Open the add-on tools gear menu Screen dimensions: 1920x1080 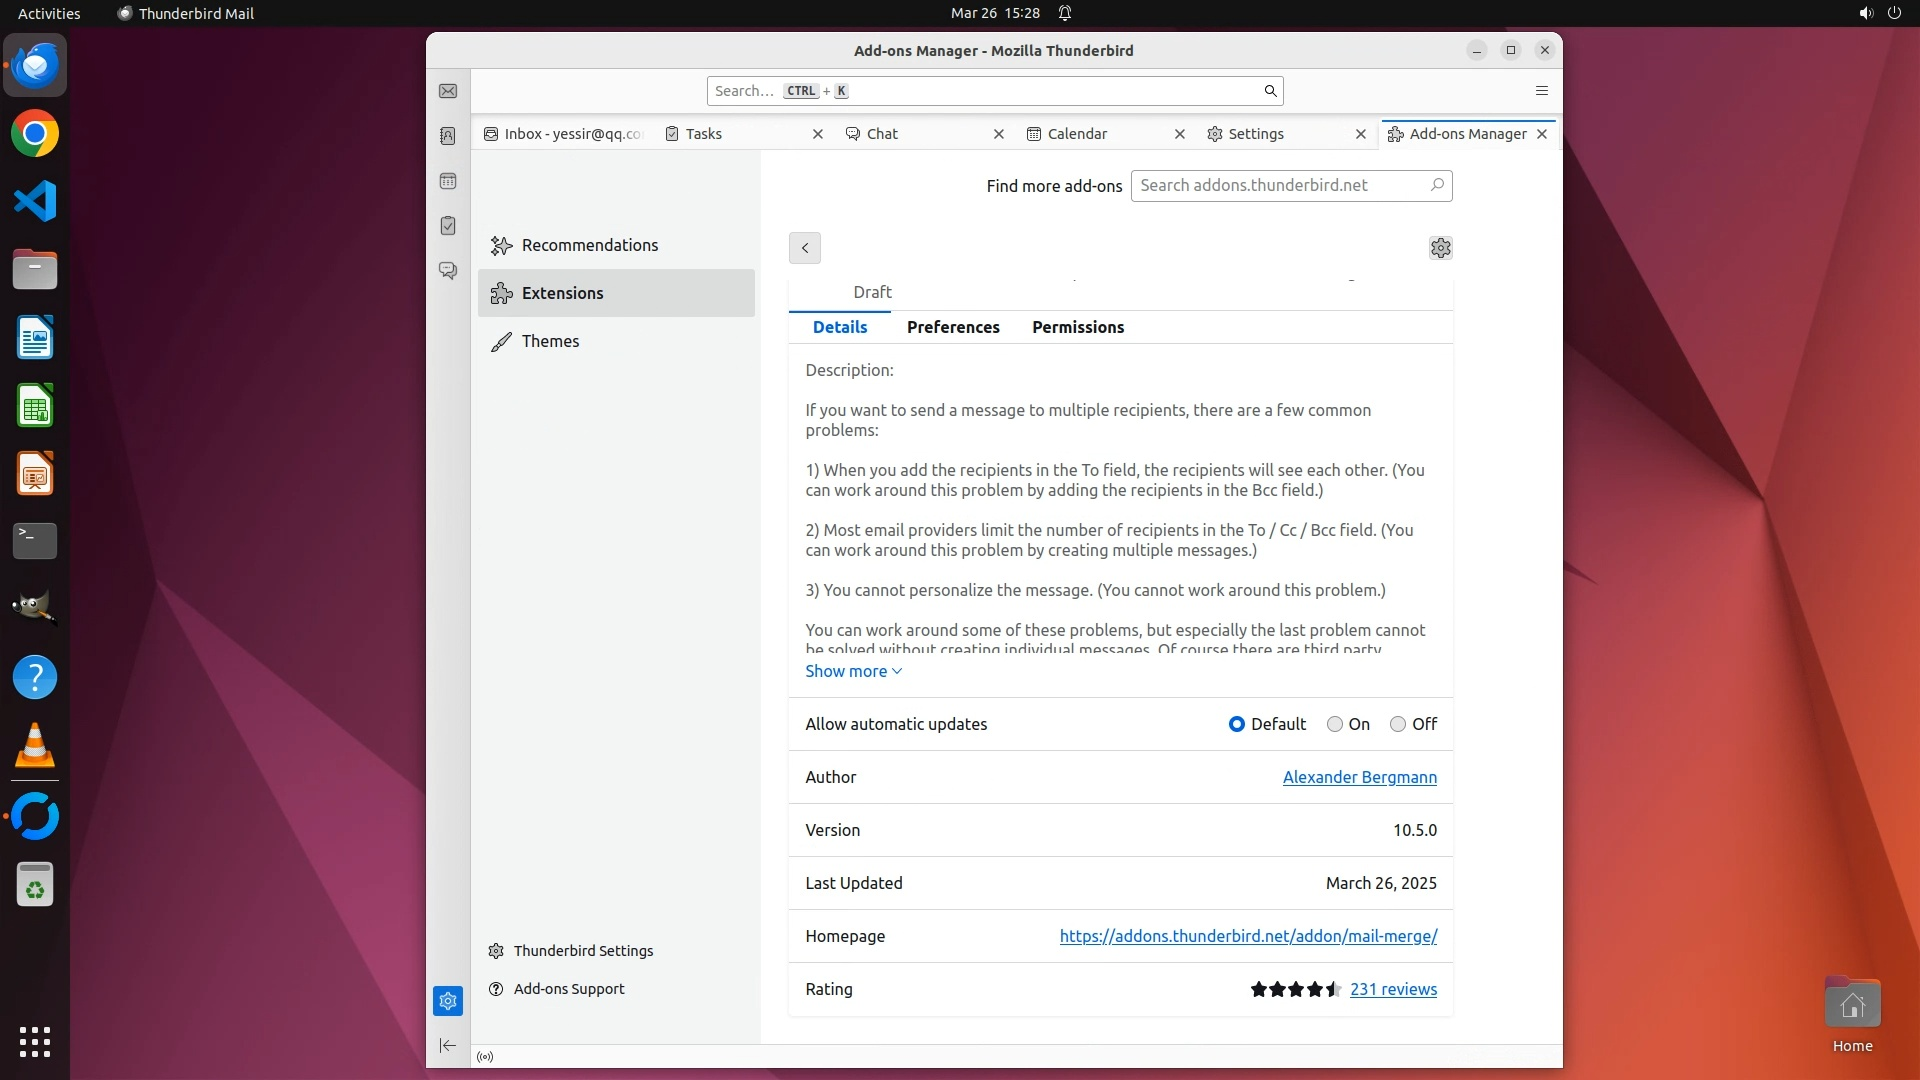pos(1440,248)
